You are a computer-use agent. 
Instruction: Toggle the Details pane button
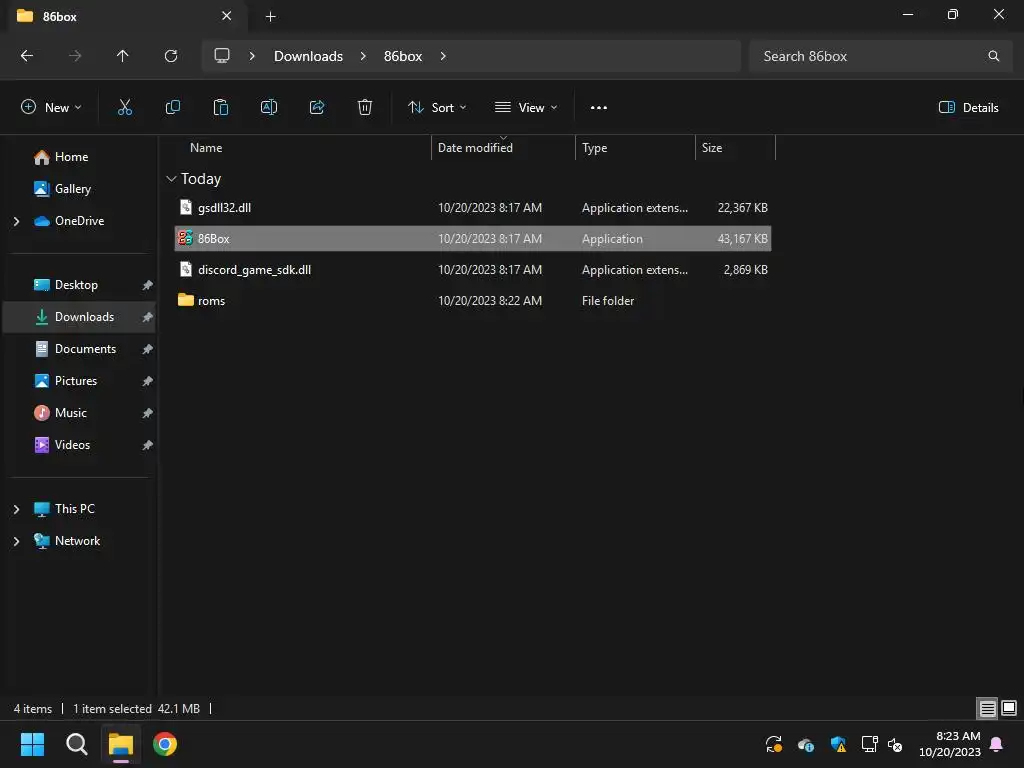coord(968,108)
